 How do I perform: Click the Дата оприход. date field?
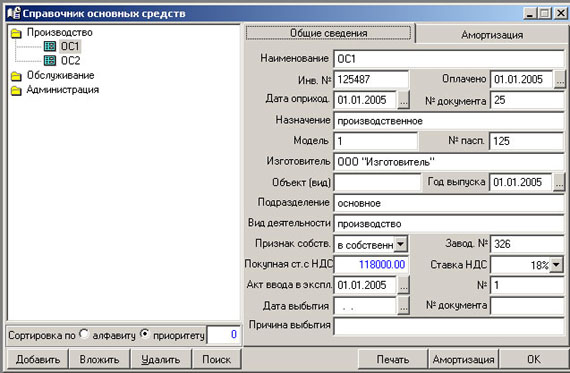pos(365,100)
